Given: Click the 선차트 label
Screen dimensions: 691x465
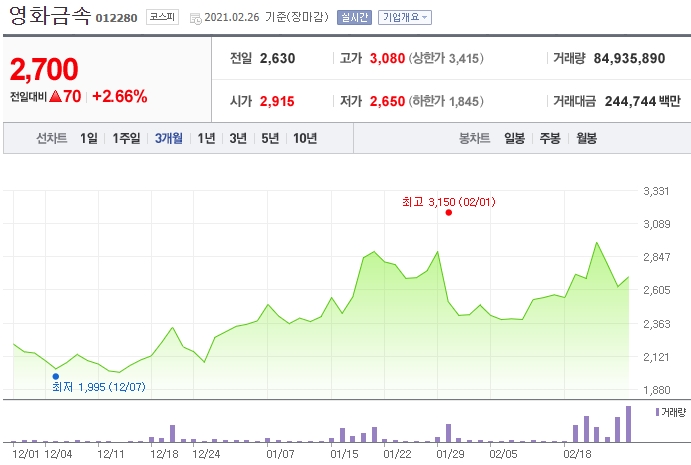Looking at the screenshot, I should pos(52,138).
